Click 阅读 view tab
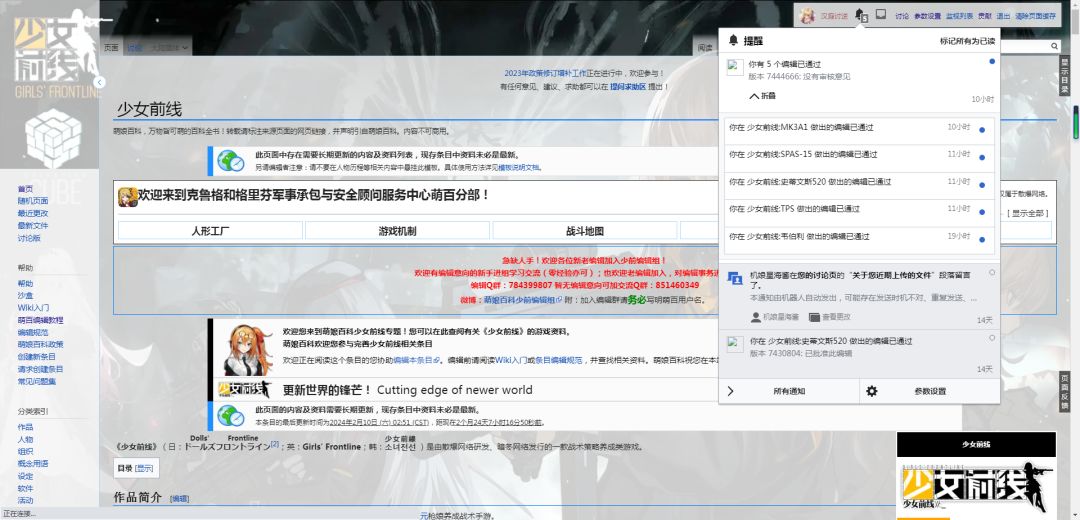 [x=705, y=48]
